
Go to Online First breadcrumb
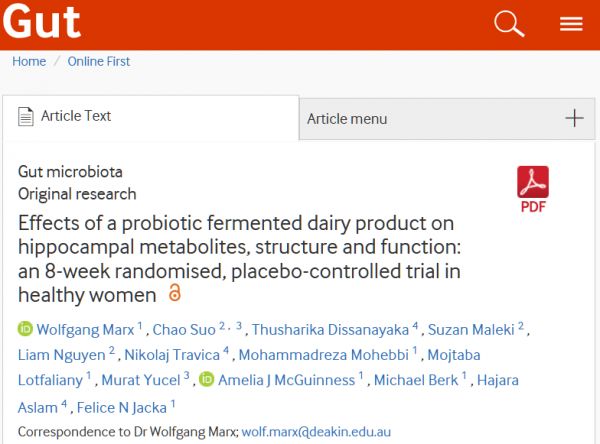[99, 61]
